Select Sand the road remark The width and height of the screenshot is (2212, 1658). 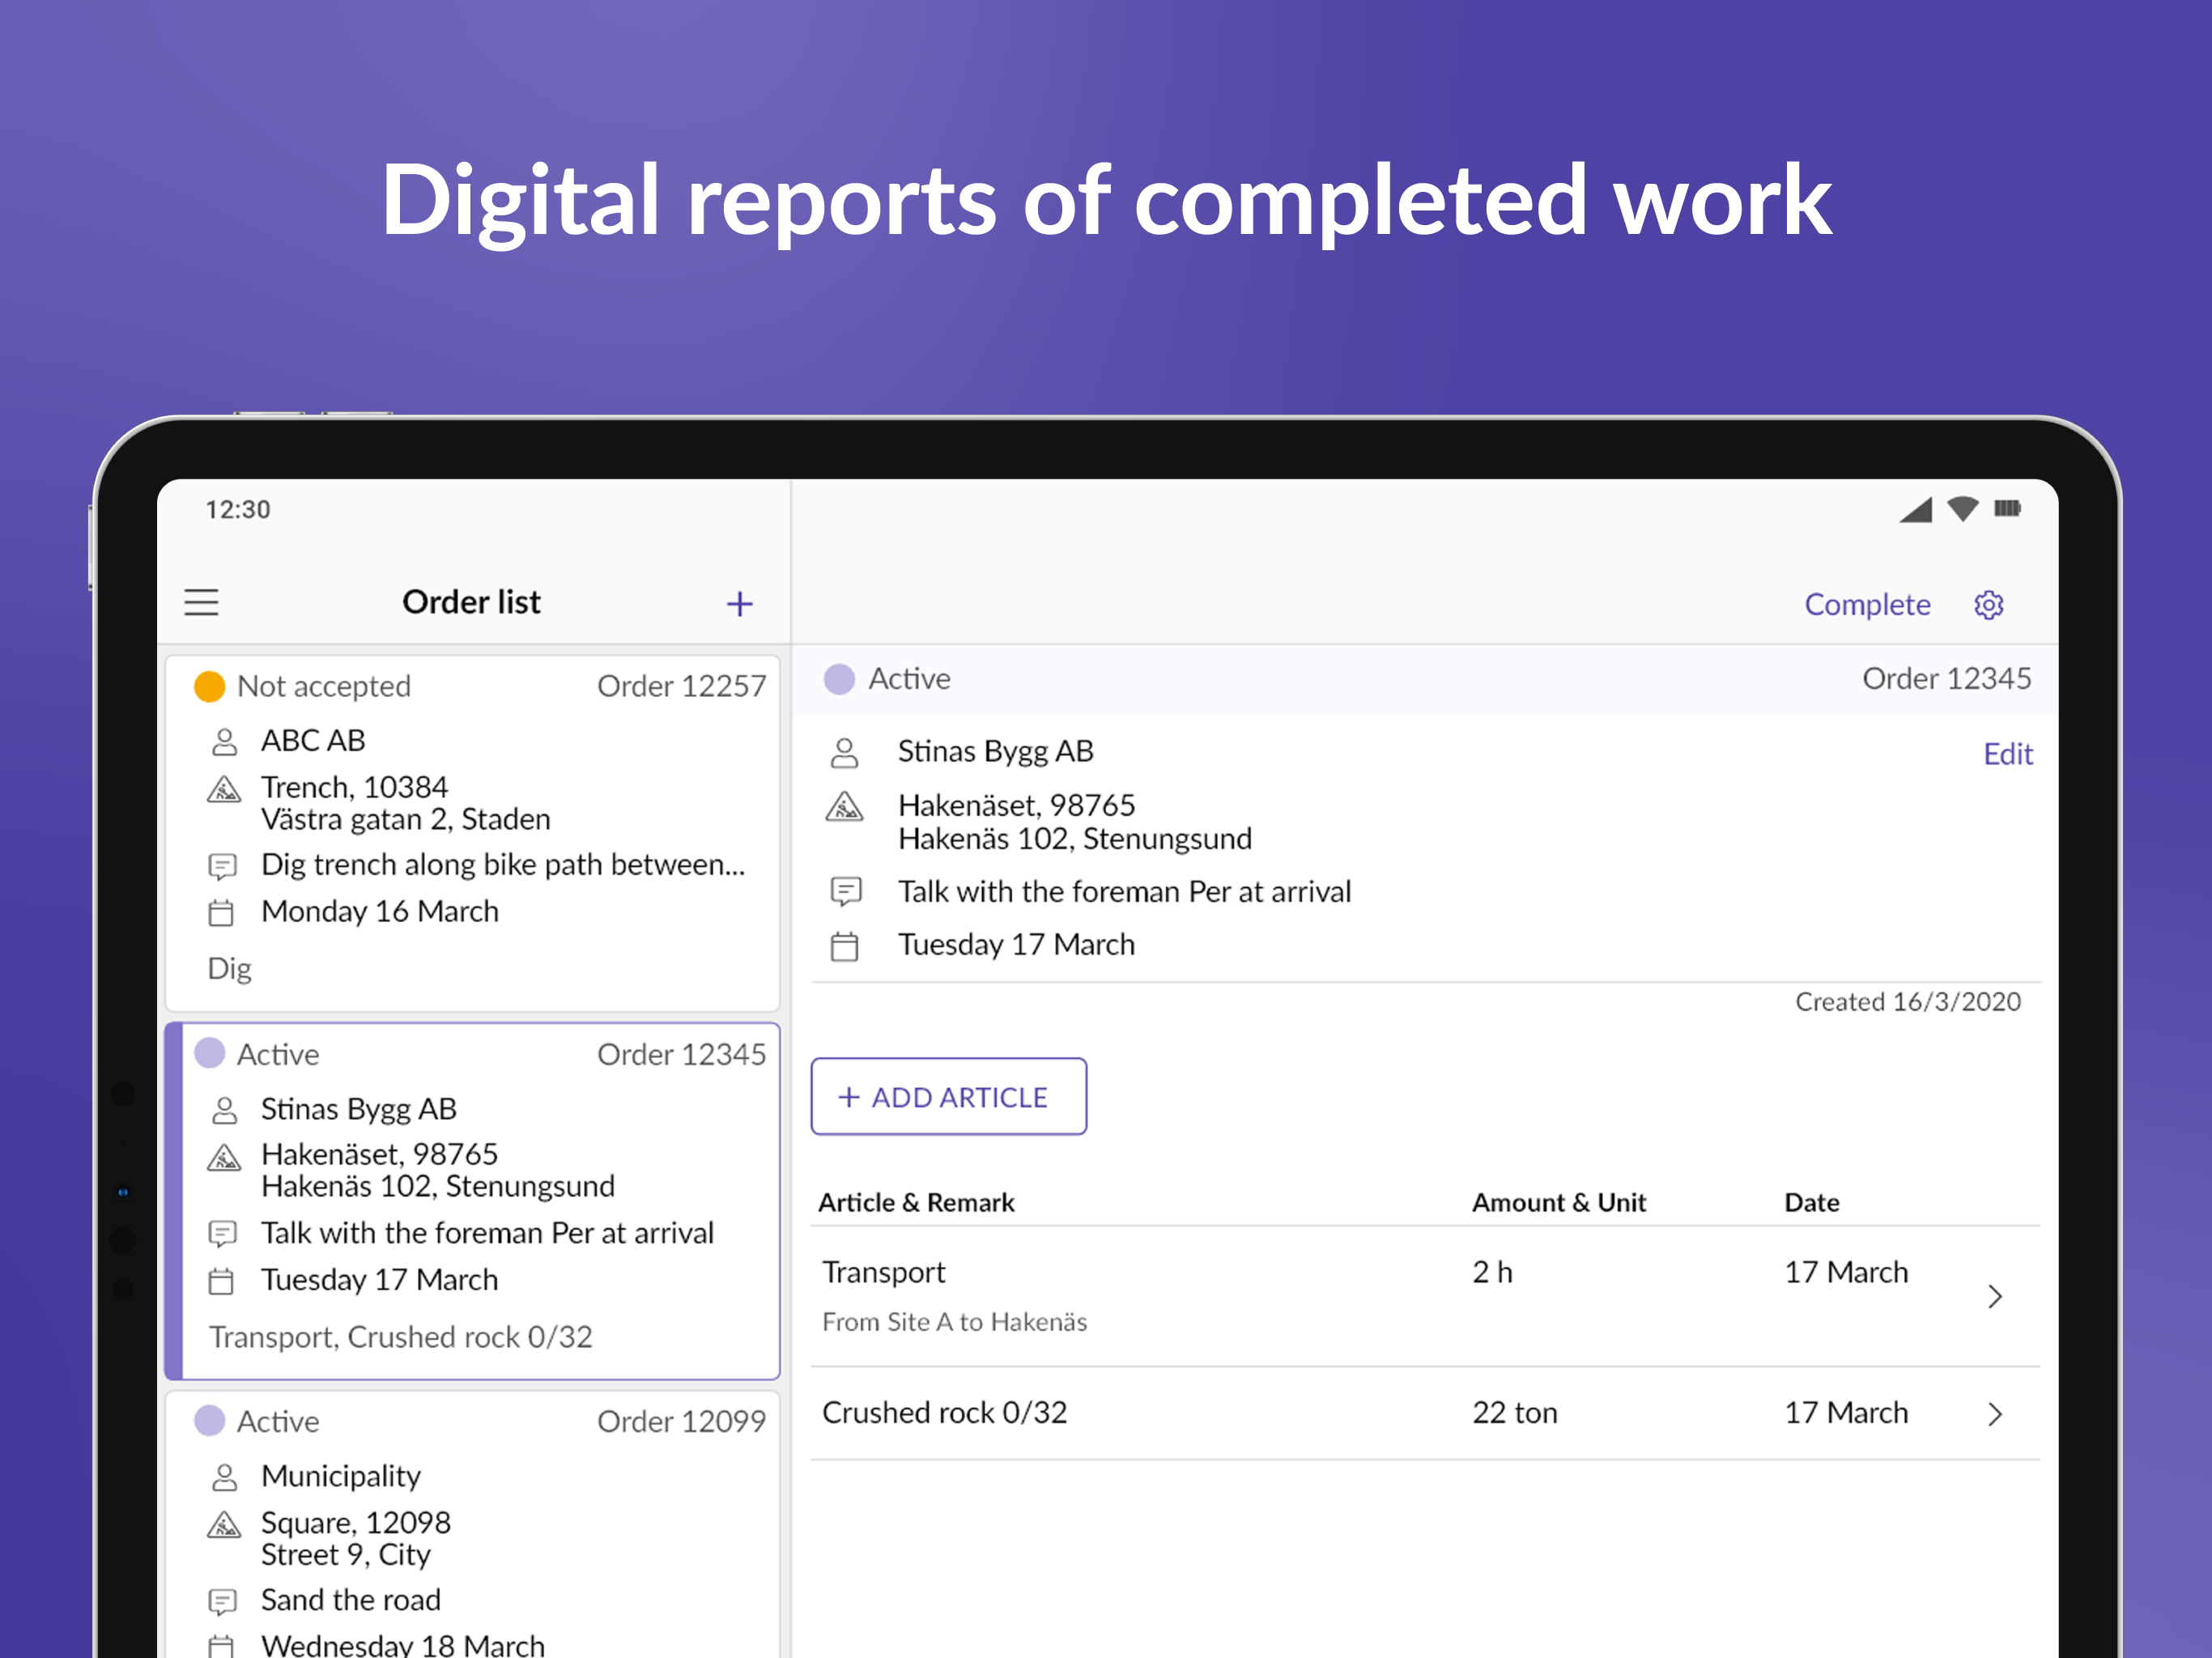tap(351, 1600)
